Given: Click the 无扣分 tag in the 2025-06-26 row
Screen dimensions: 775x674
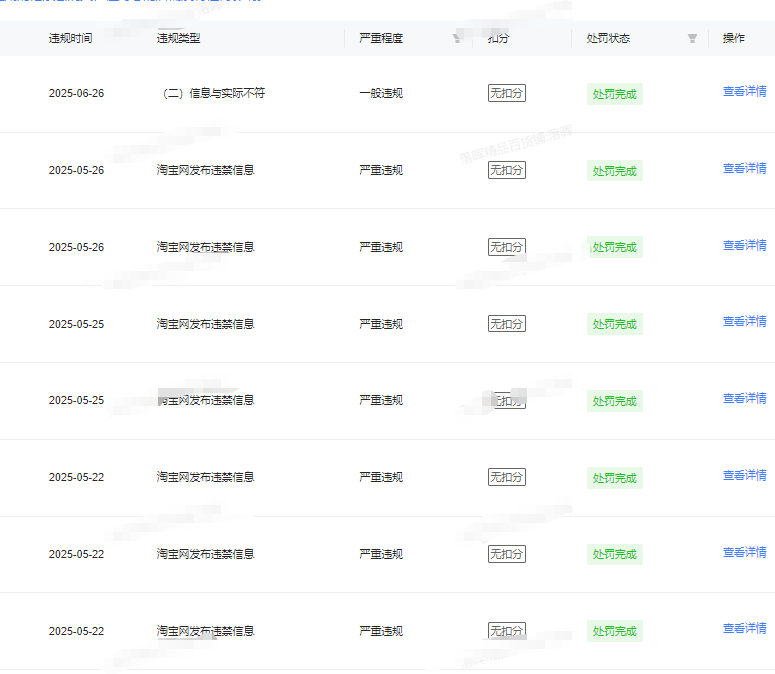Looking at the screenshot, I should pos(506,93).
